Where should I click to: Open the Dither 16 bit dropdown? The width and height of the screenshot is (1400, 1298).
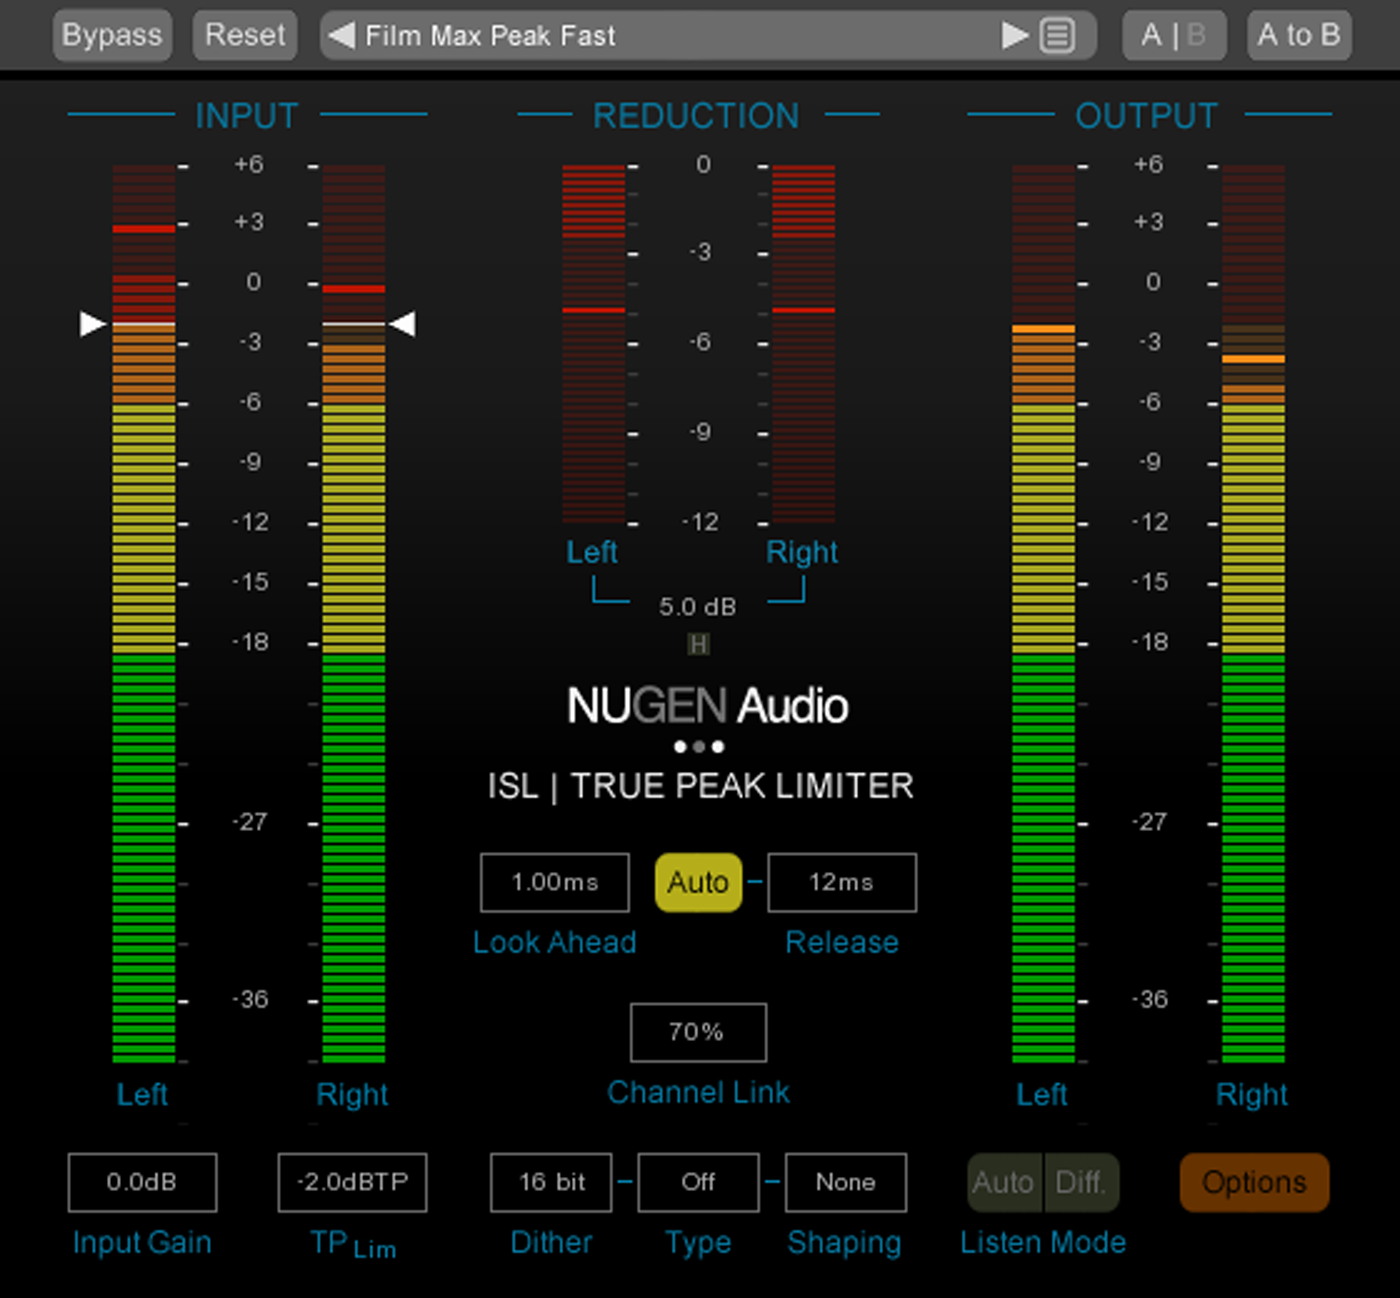[x=552, y=1182]
